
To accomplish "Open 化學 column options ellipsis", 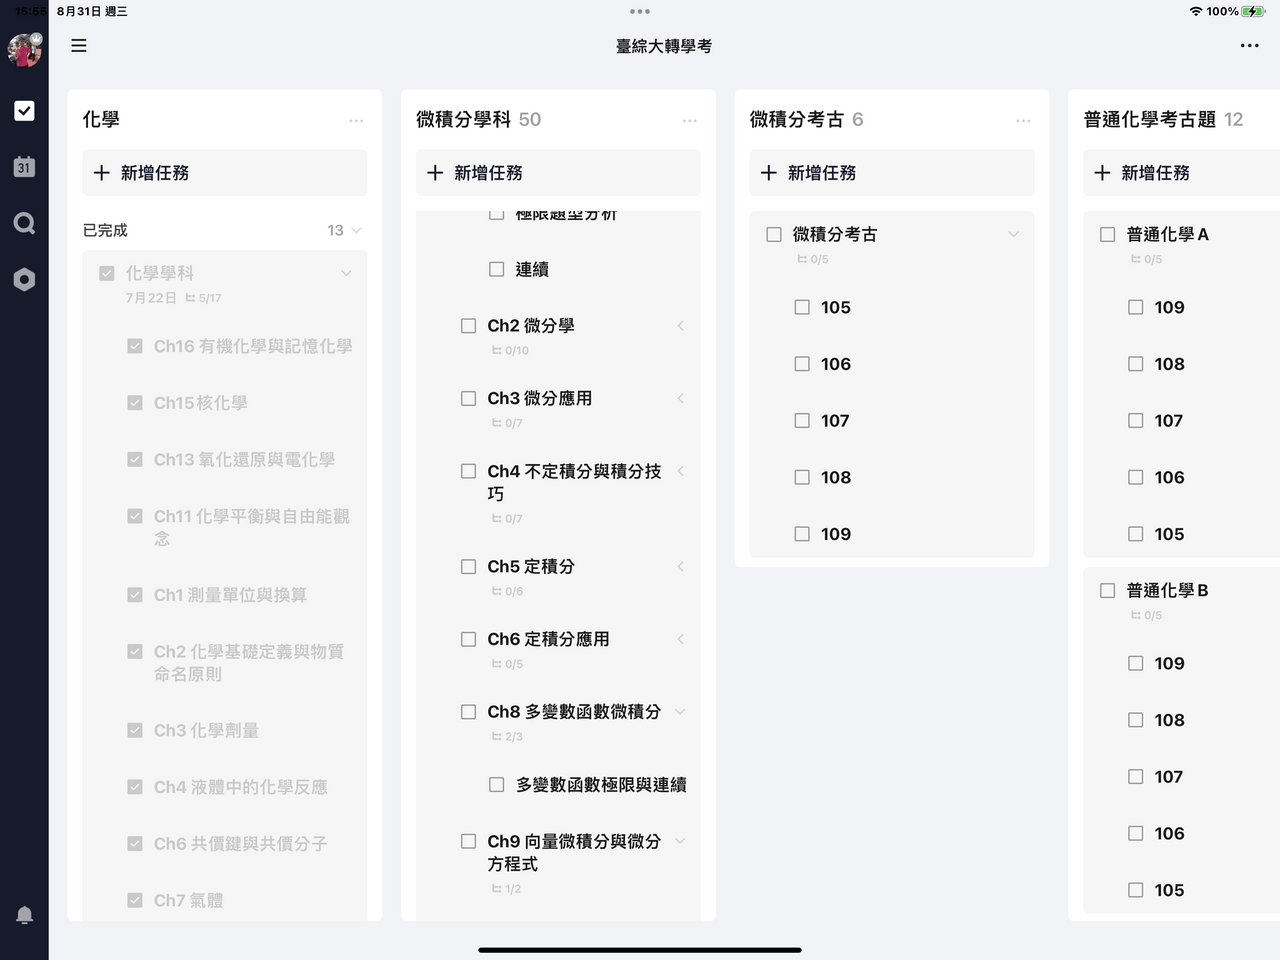I will [x=356, y=120].
